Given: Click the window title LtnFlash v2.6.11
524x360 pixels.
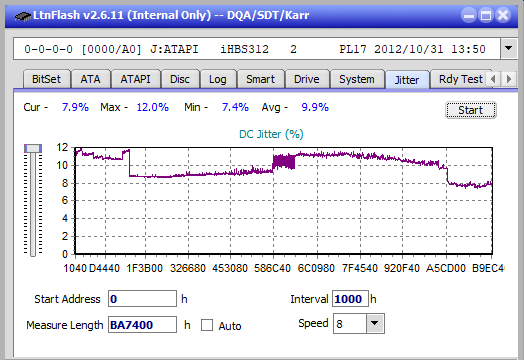Looking at the screenshot, I should click(x=79, y=15).
